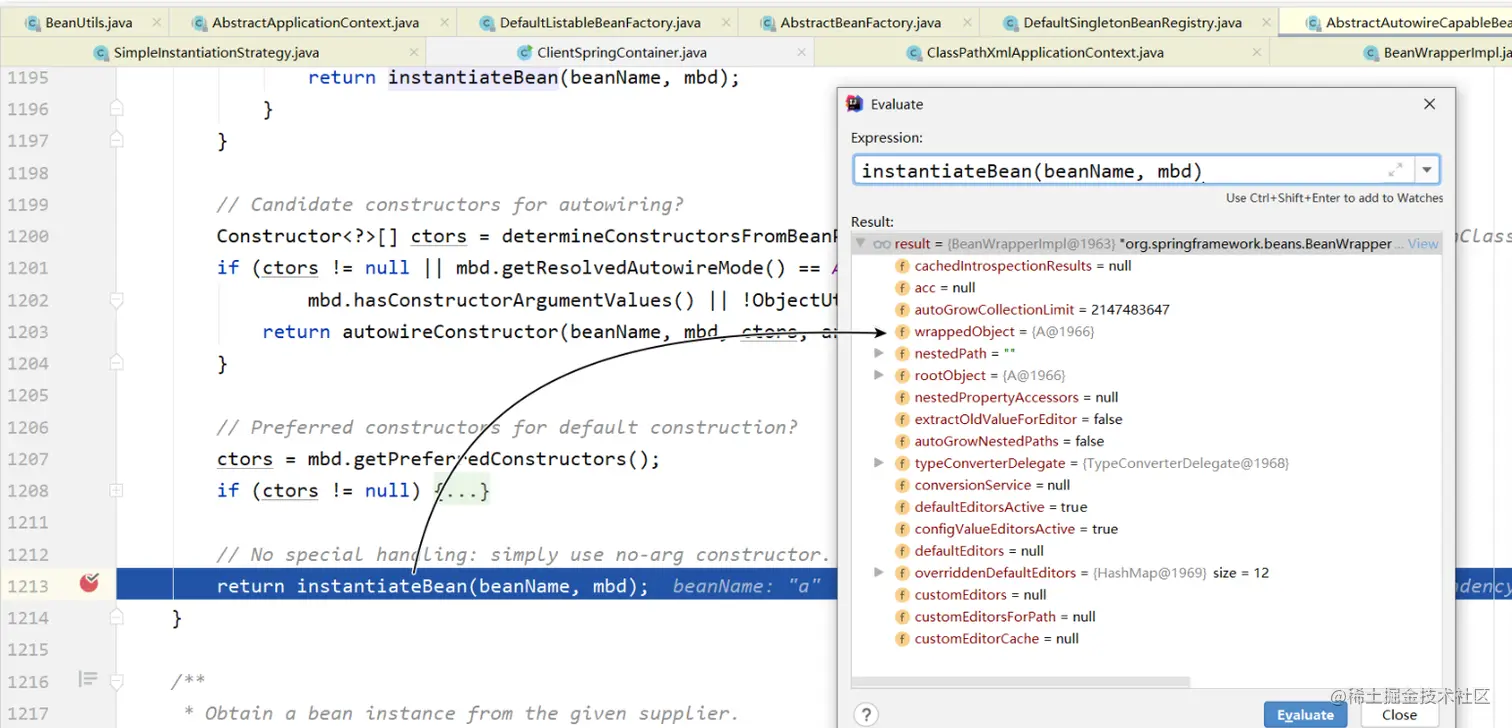Click the field icon beside conversionService
Image resolution: width=1512 pixels, height=728 pixels.
click(902, 485)
